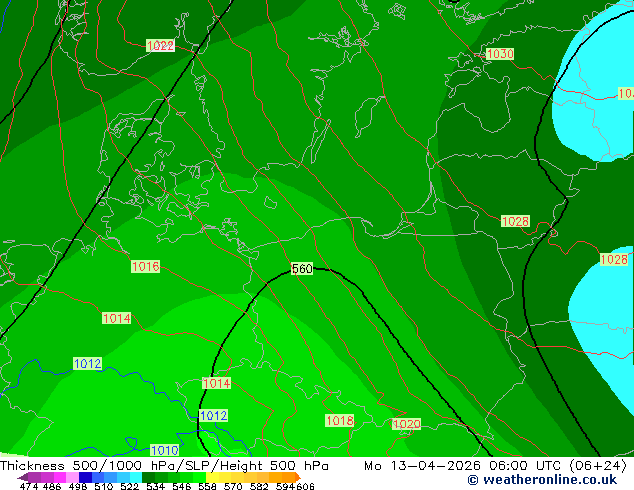Select the 522 legend value
Viewport: 634px width, 490px height.
click(x=129, y=486)
